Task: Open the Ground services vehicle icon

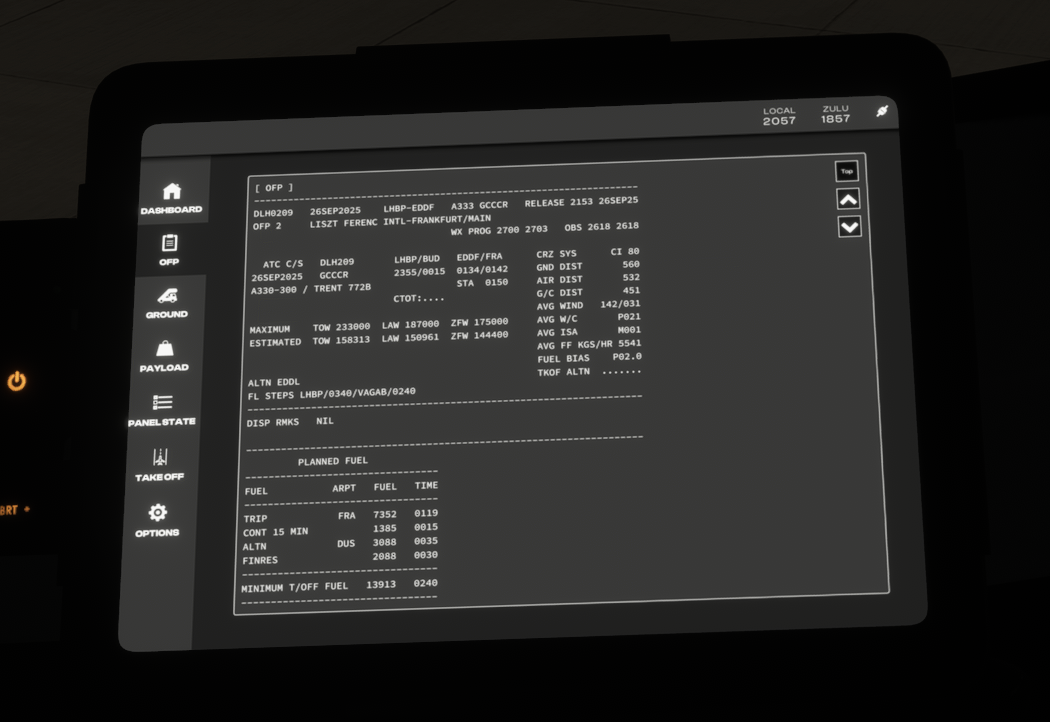Action: (x=167, y=296)
